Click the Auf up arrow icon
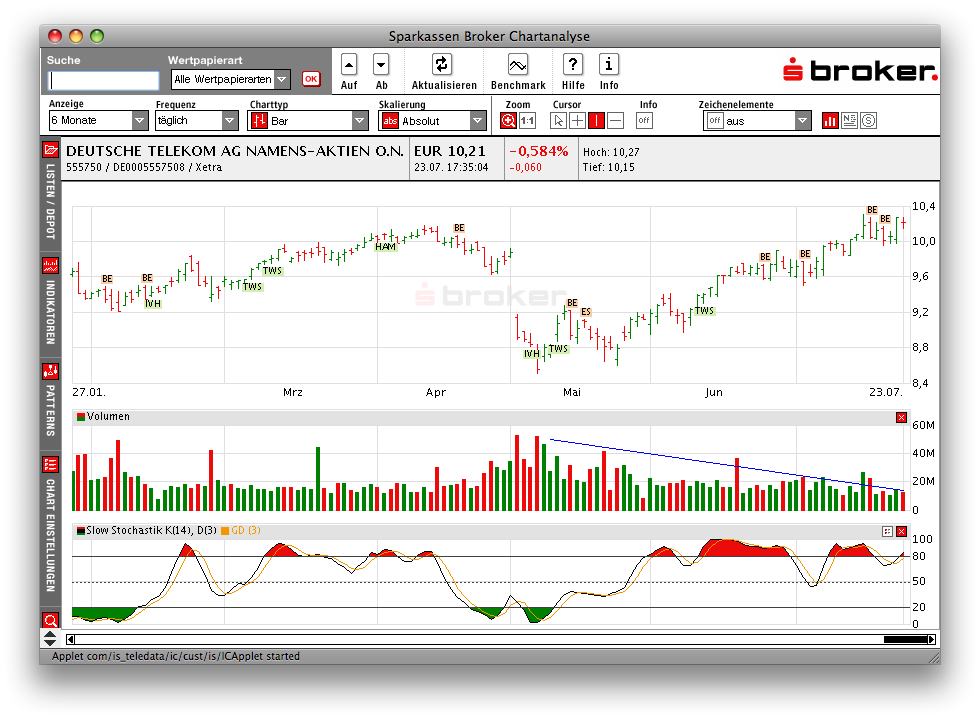980x719 pixels. point(349,65)
